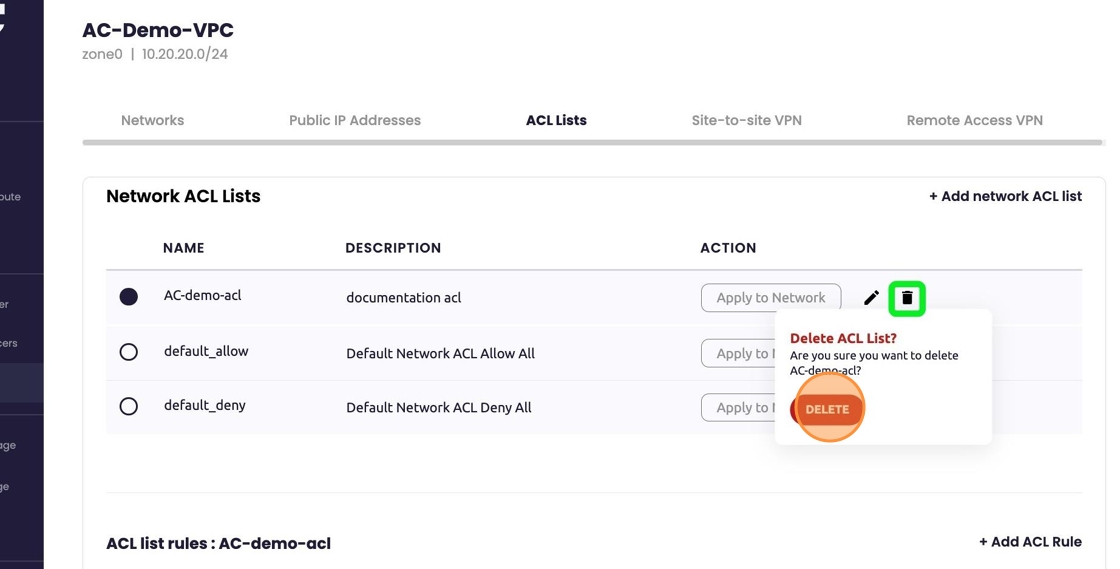1120x569 pixels.
Task: Click the AC-demo-acl list name
Action: (203, 296)
